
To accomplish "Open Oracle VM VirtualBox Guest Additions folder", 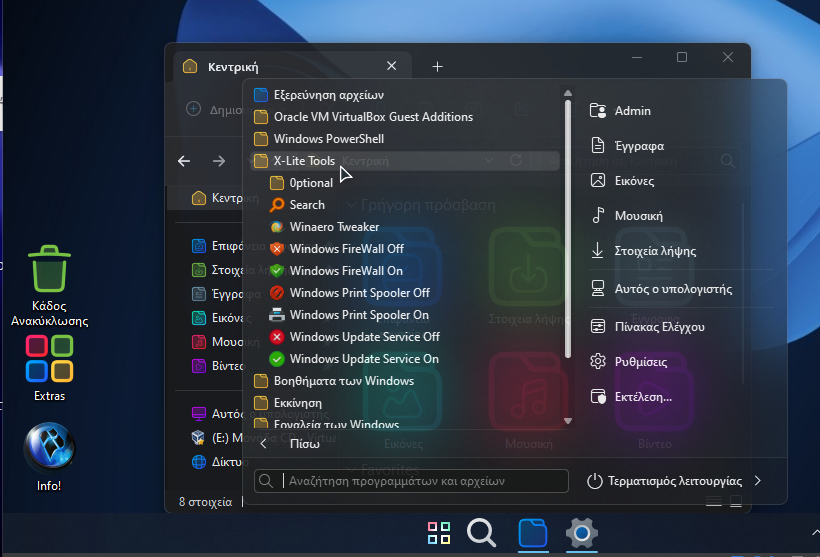I will [363, 117].
